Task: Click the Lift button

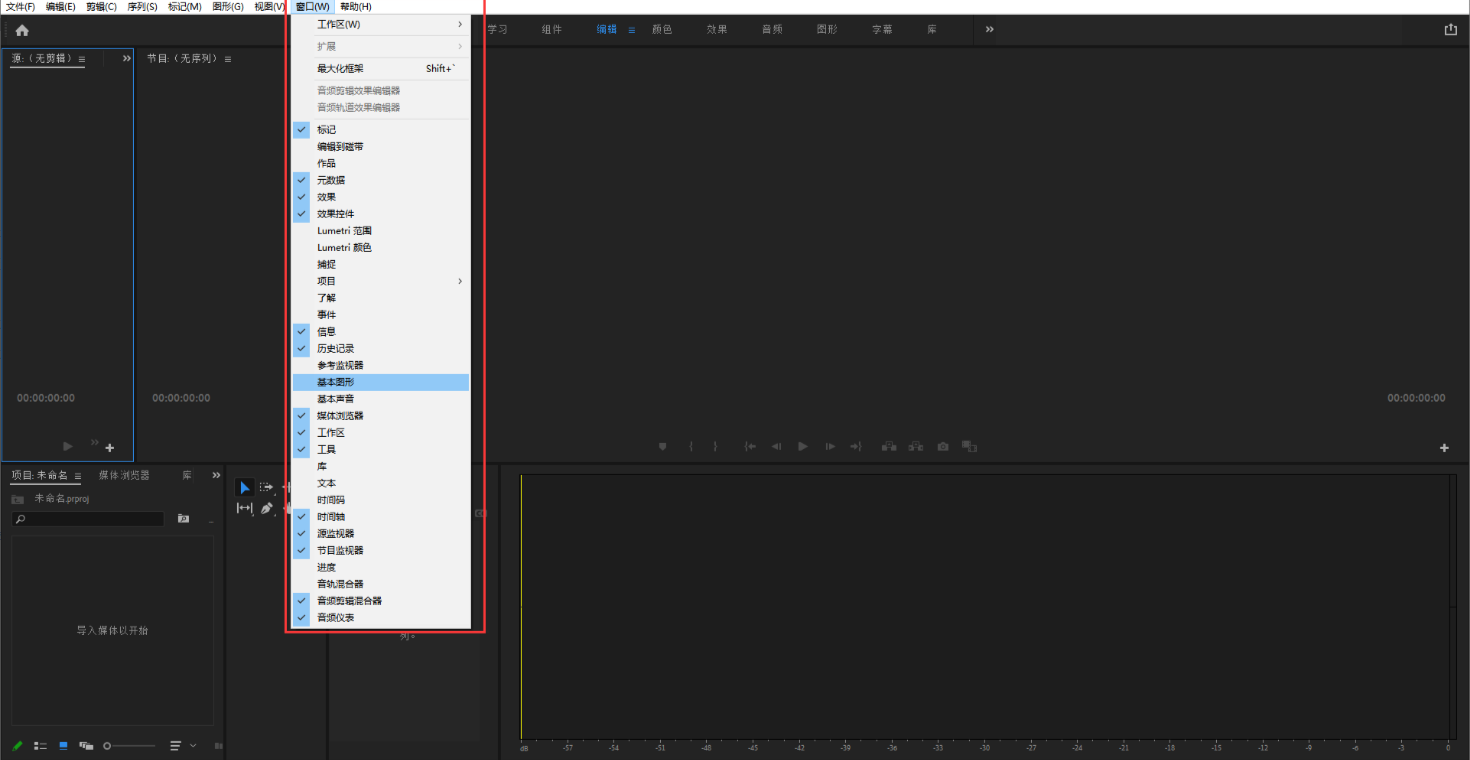Action: (889, 447)
